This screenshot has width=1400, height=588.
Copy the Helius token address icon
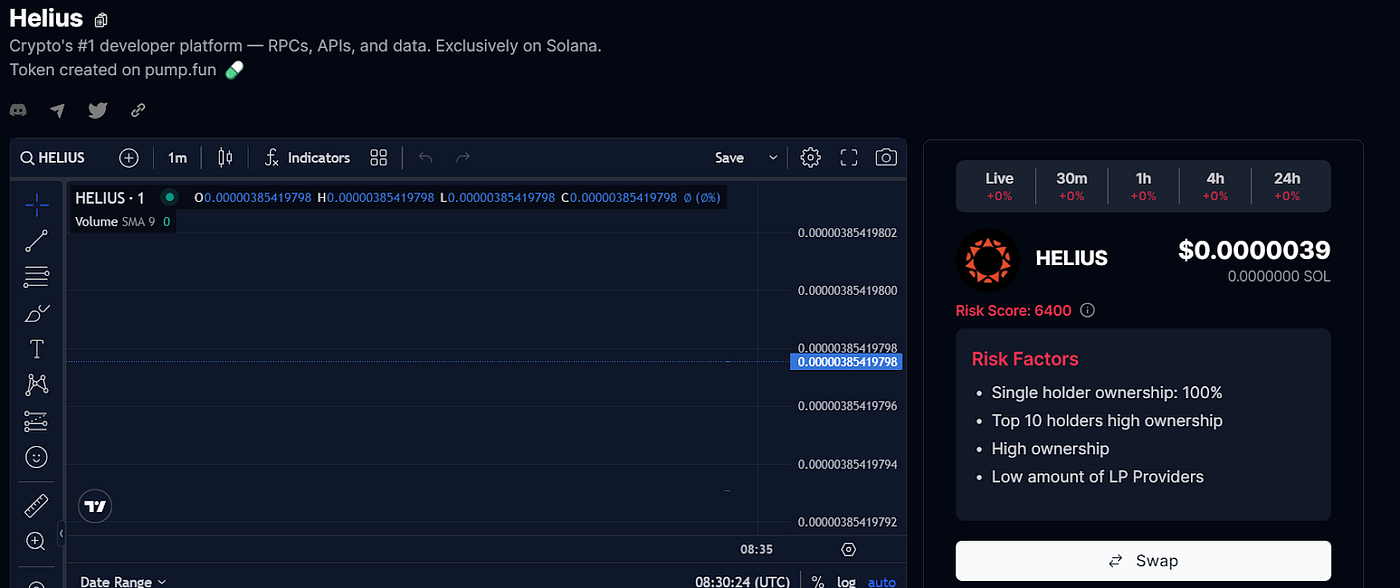pos(101,20)
